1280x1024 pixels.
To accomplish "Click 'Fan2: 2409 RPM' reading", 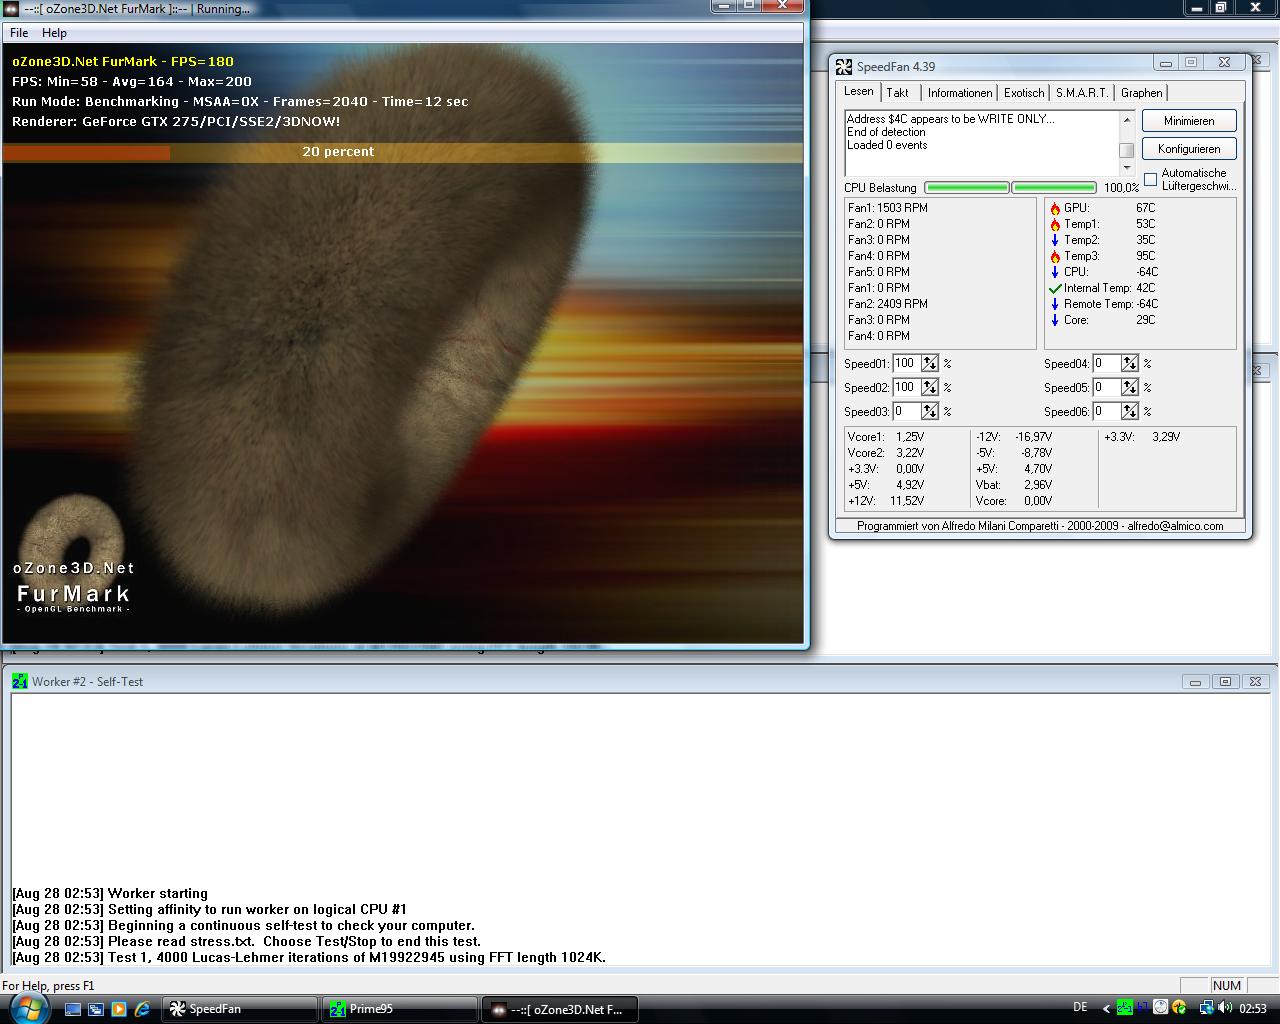I will tap(888, 304).
